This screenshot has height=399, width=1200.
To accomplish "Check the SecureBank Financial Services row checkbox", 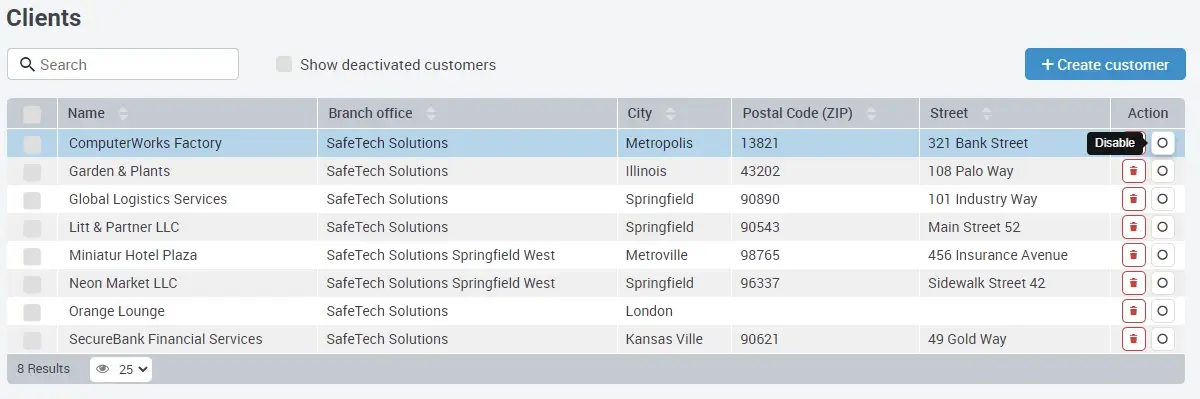I will pyautogui.click(x=32, y=339).
